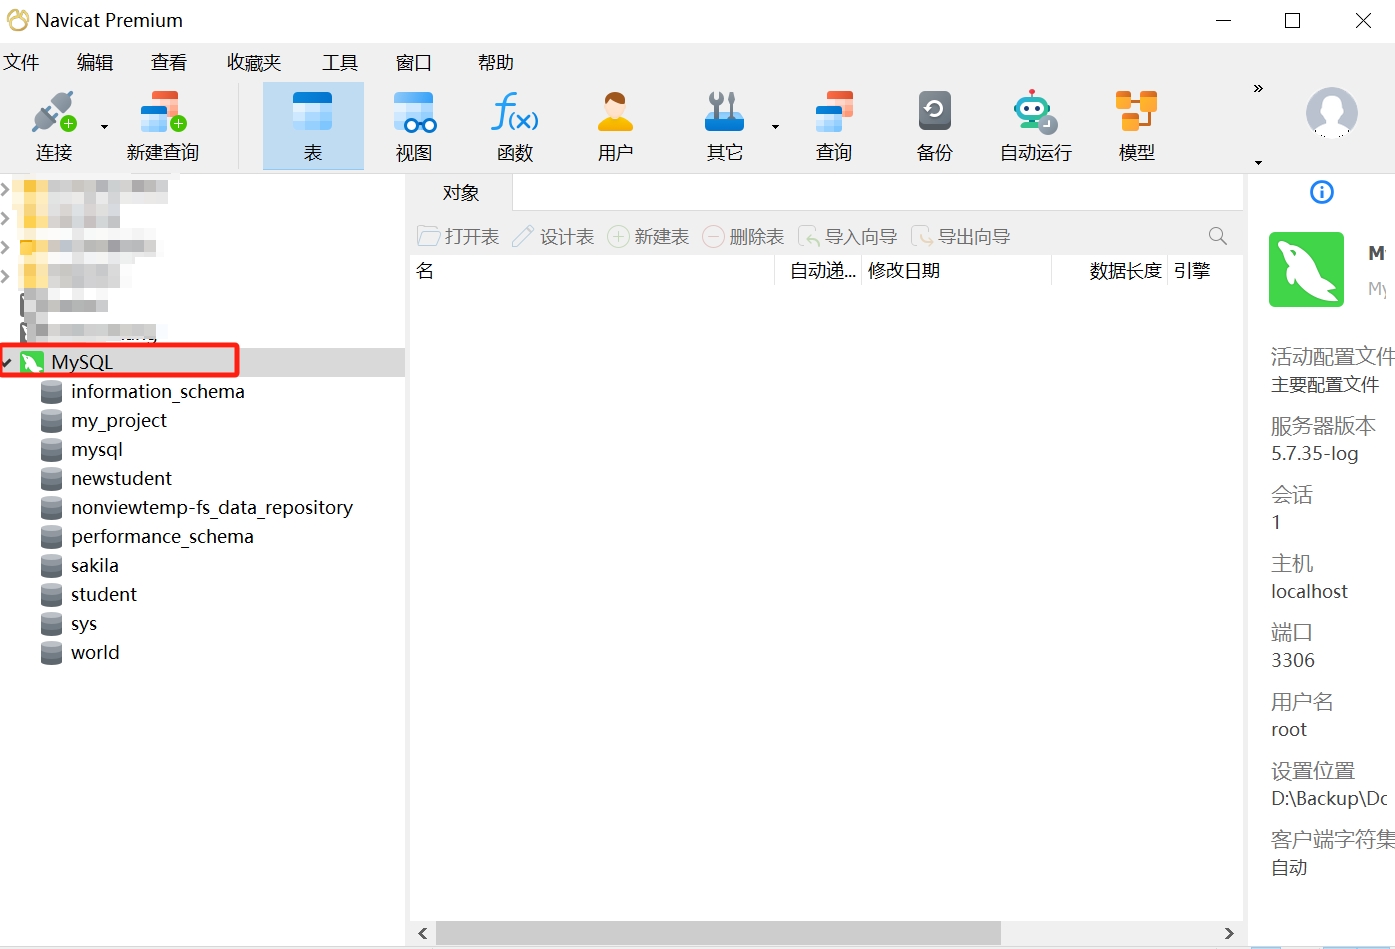Expand the toolbar overflow chevron
The width and height of the screenshot is (1395, 949).
pyautogui.click(x=1258, y=89)
